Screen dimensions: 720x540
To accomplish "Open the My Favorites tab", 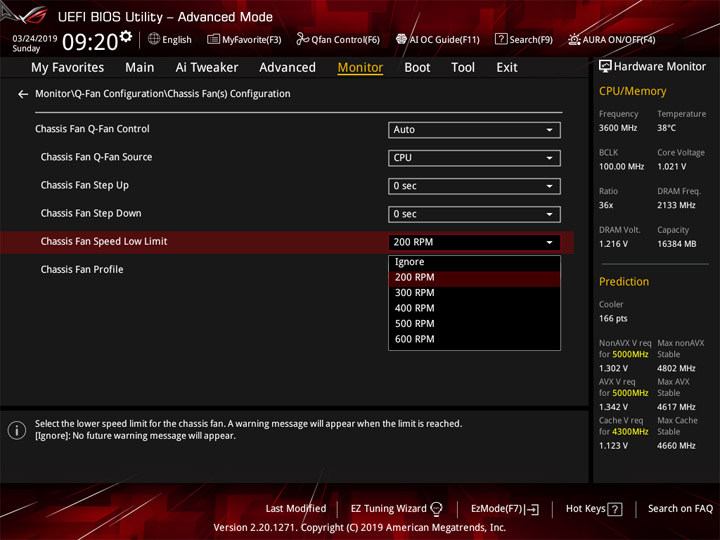I will 68,68.
